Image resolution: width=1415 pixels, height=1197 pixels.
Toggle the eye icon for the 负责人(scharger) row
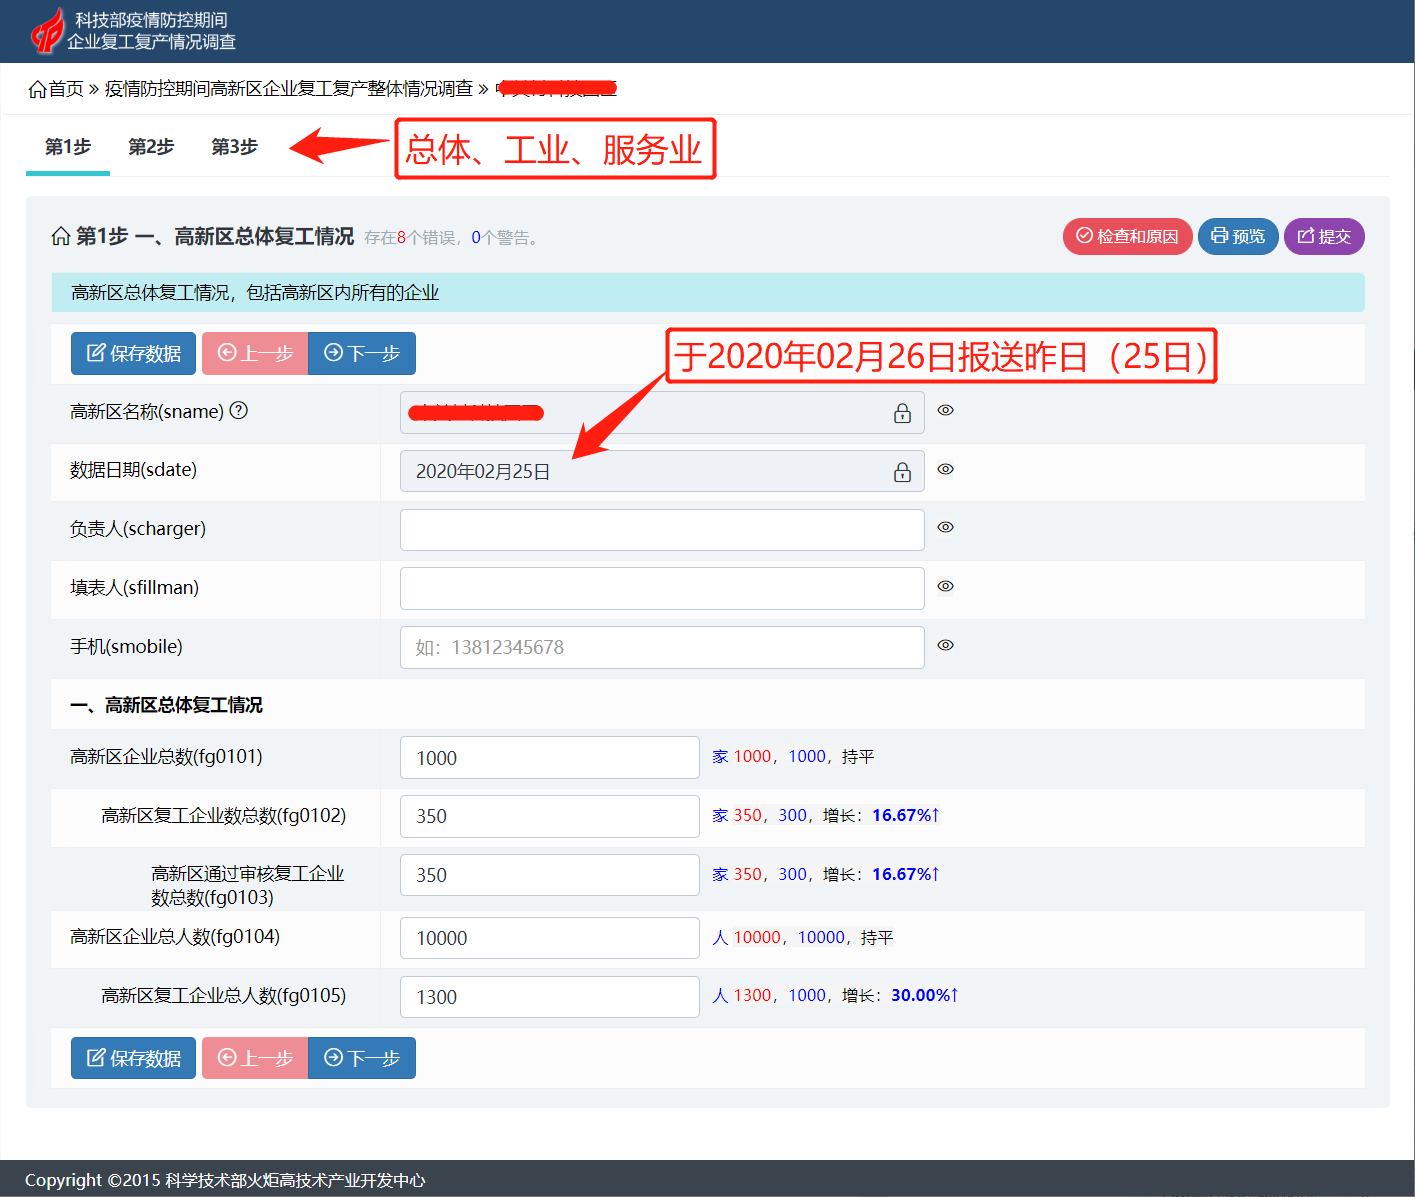point(945,527)
